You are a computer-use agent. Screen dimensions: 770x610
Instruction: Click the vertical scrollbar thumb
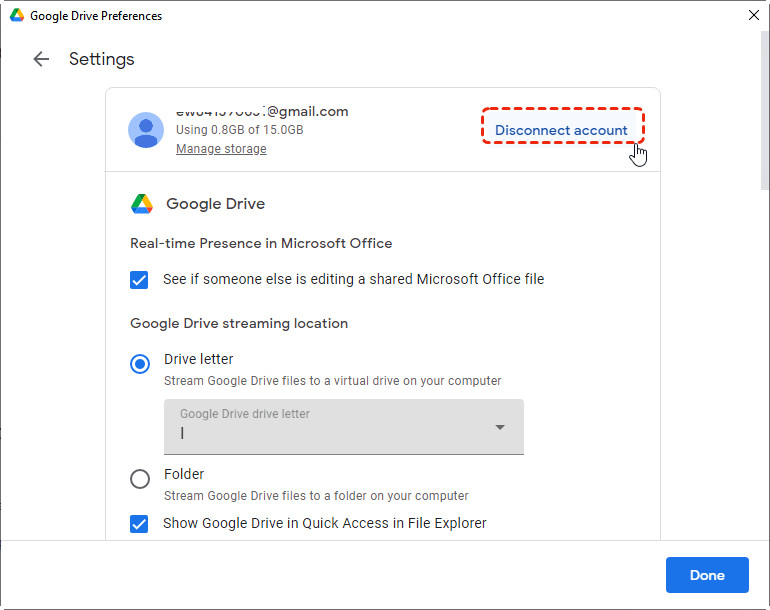765,111
